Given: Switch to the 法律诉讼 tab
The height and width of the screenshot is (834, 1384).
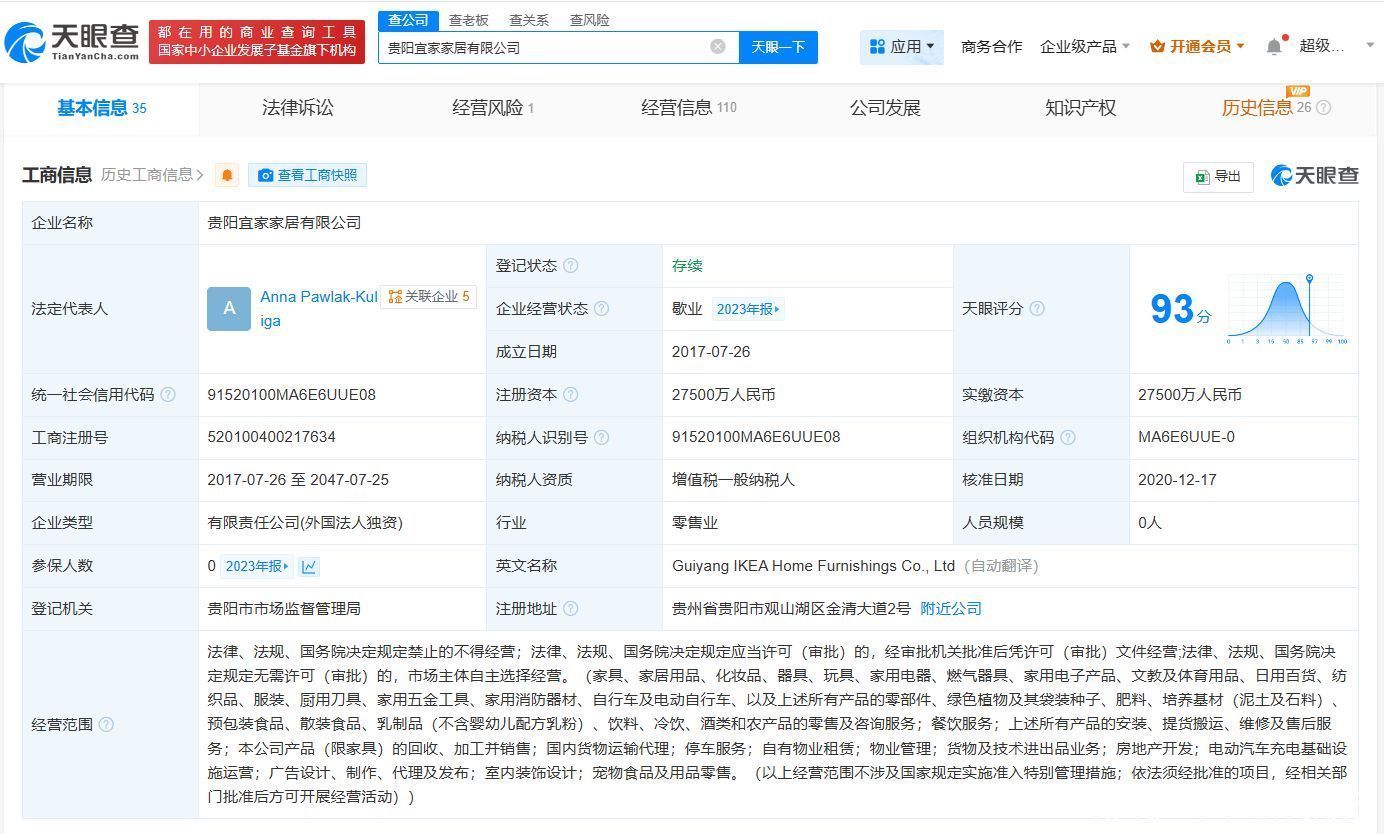Looking at the screenshot, I should tap(297, 108).
